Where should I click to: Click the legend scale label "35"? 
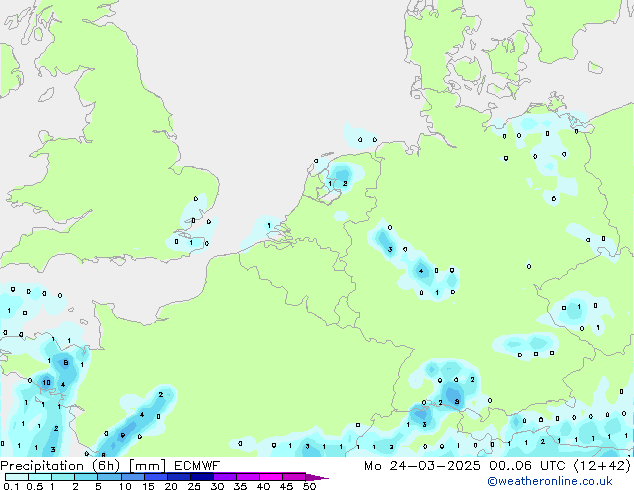click(240, 486)
